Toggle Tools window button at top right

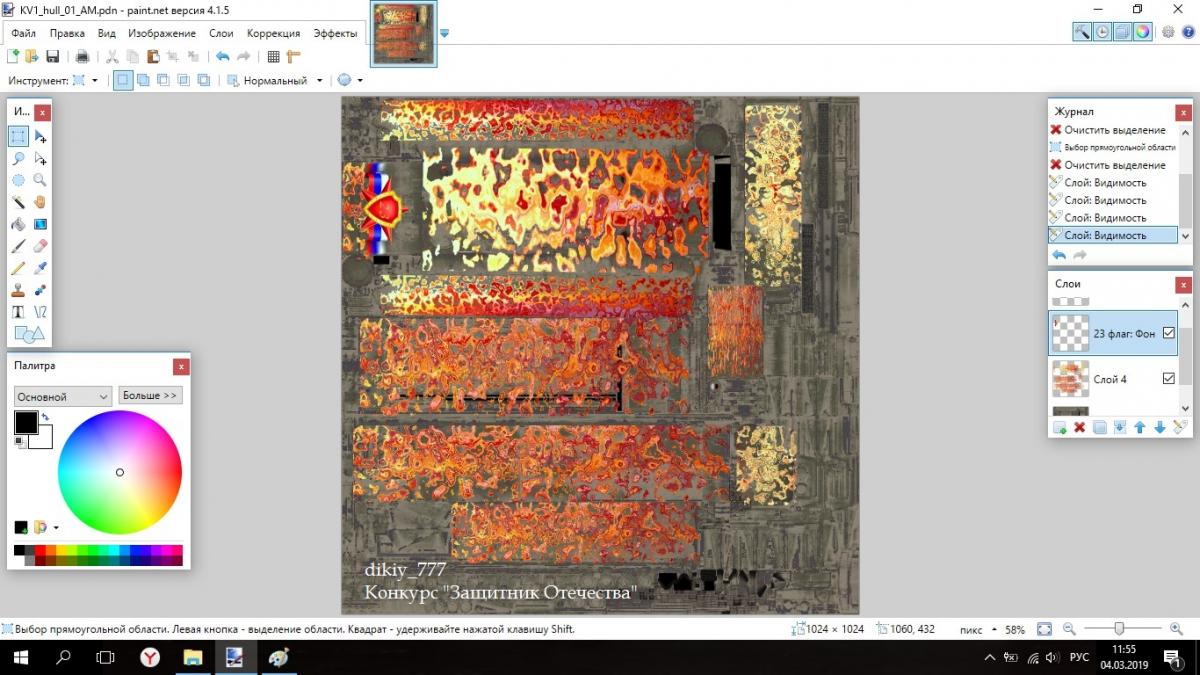click(x=1082, y=32)
